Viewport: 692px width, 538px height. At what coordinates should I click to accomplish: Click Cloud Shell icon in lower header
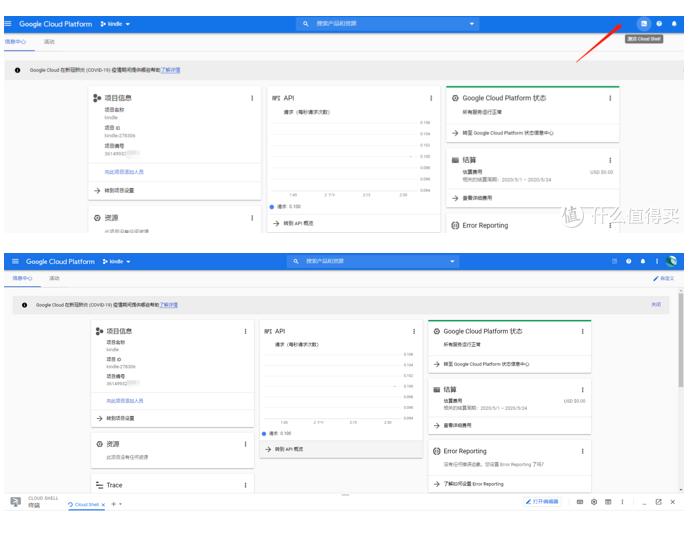pyautogui.click(x=614, y=261)
